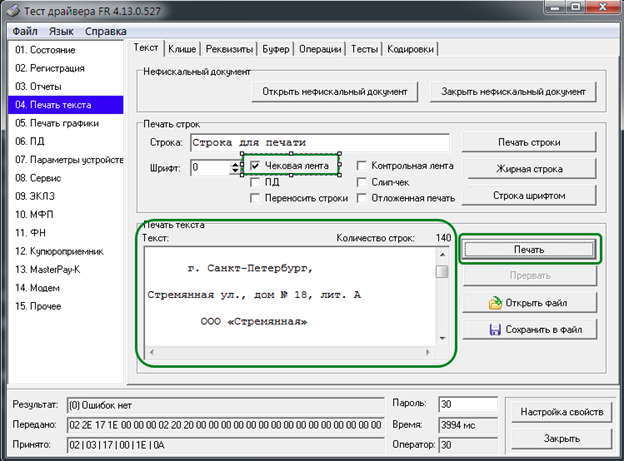Viewport: 624px width, 461px height.
Task: Click the Строка input field
Action: (x=318, y=141)
